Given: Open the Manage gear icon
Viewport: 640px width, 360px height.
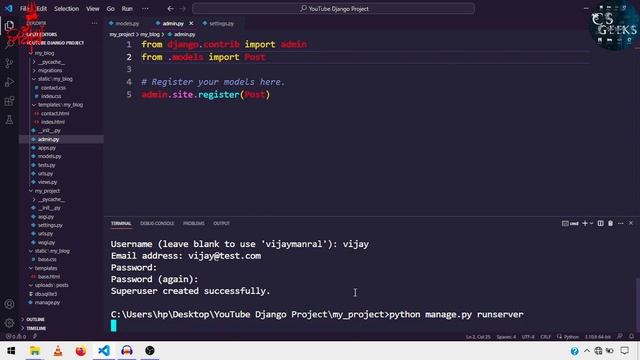Looking at the screenshot, I should tap(9, 323).
